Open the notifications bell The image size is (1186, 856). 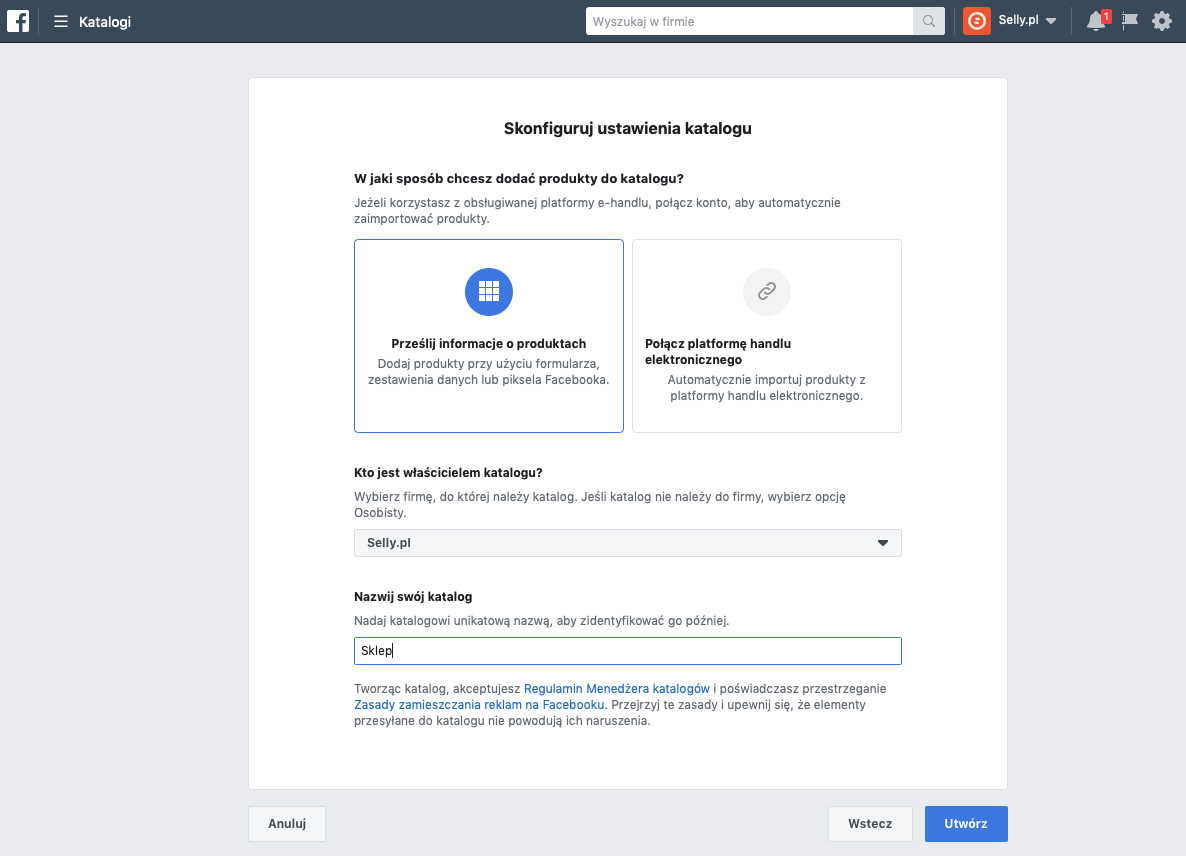pos(1096,21)
